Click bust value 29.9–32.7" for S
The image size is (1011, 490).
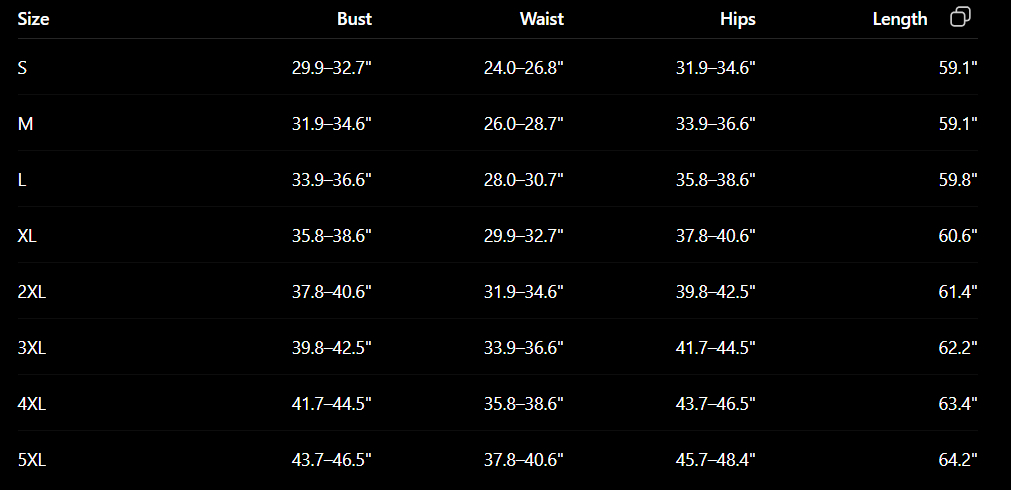[332, 68]
